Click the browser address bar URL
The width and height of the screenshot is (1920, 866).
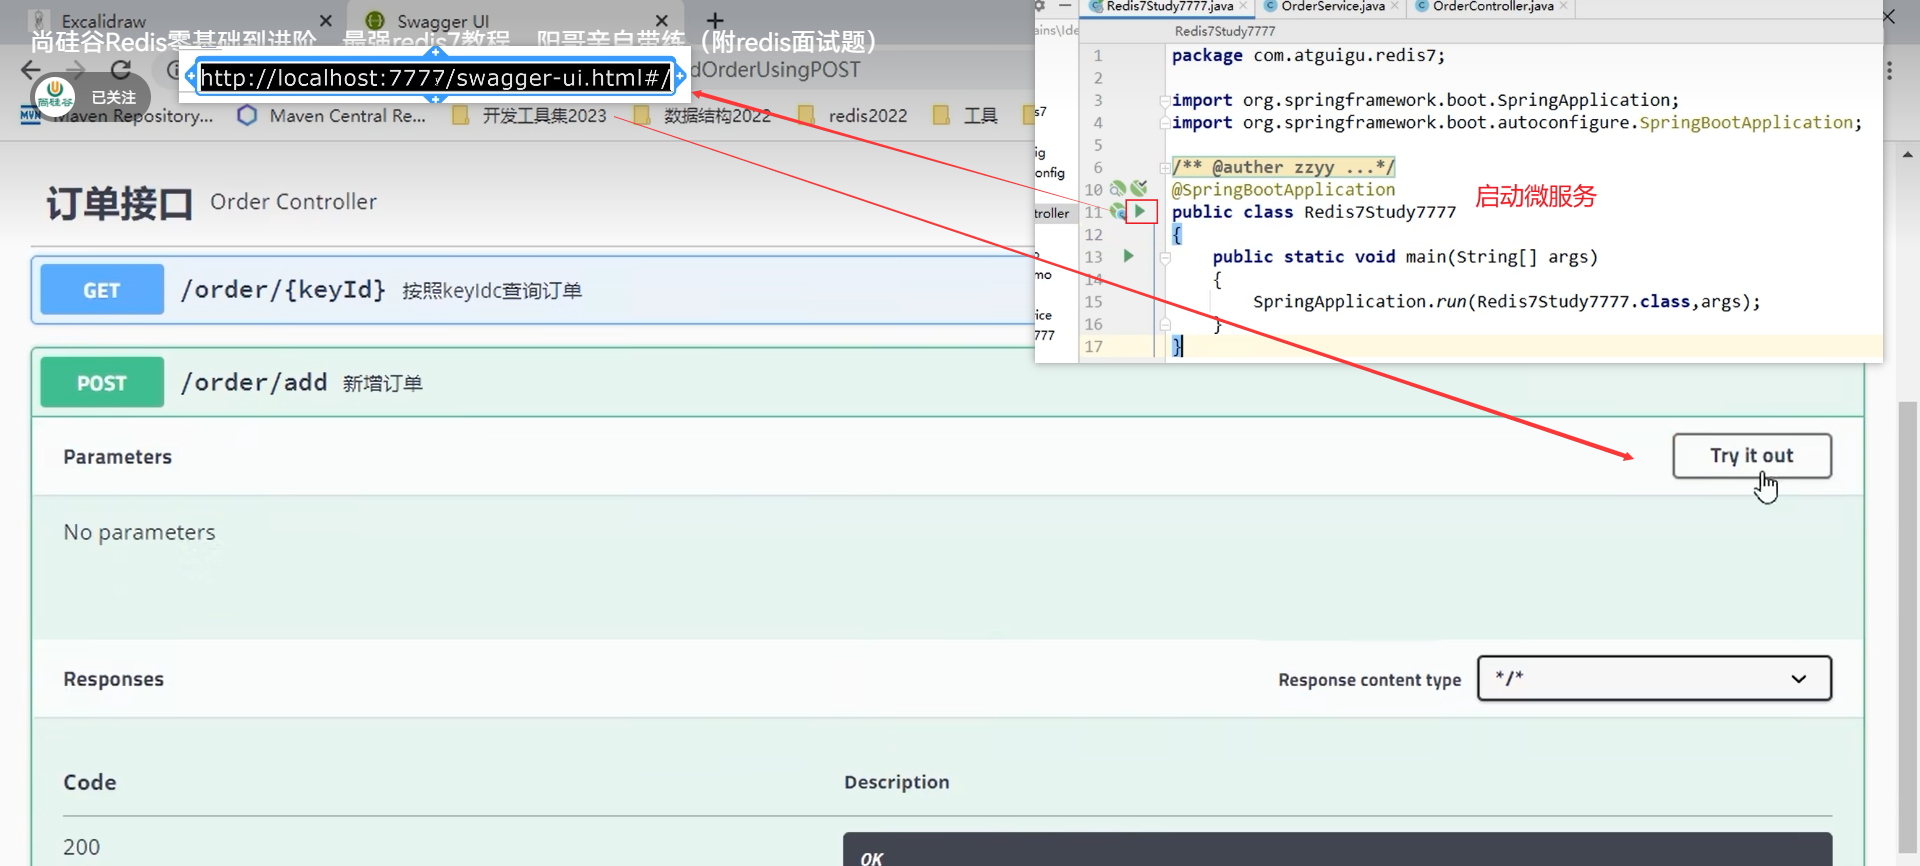pos(435,77)
